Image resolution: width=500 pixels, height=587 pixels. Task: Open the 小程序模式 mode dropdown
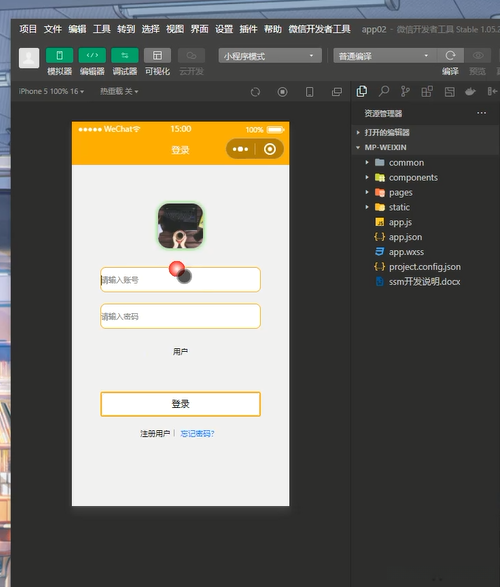pos(270,55)
